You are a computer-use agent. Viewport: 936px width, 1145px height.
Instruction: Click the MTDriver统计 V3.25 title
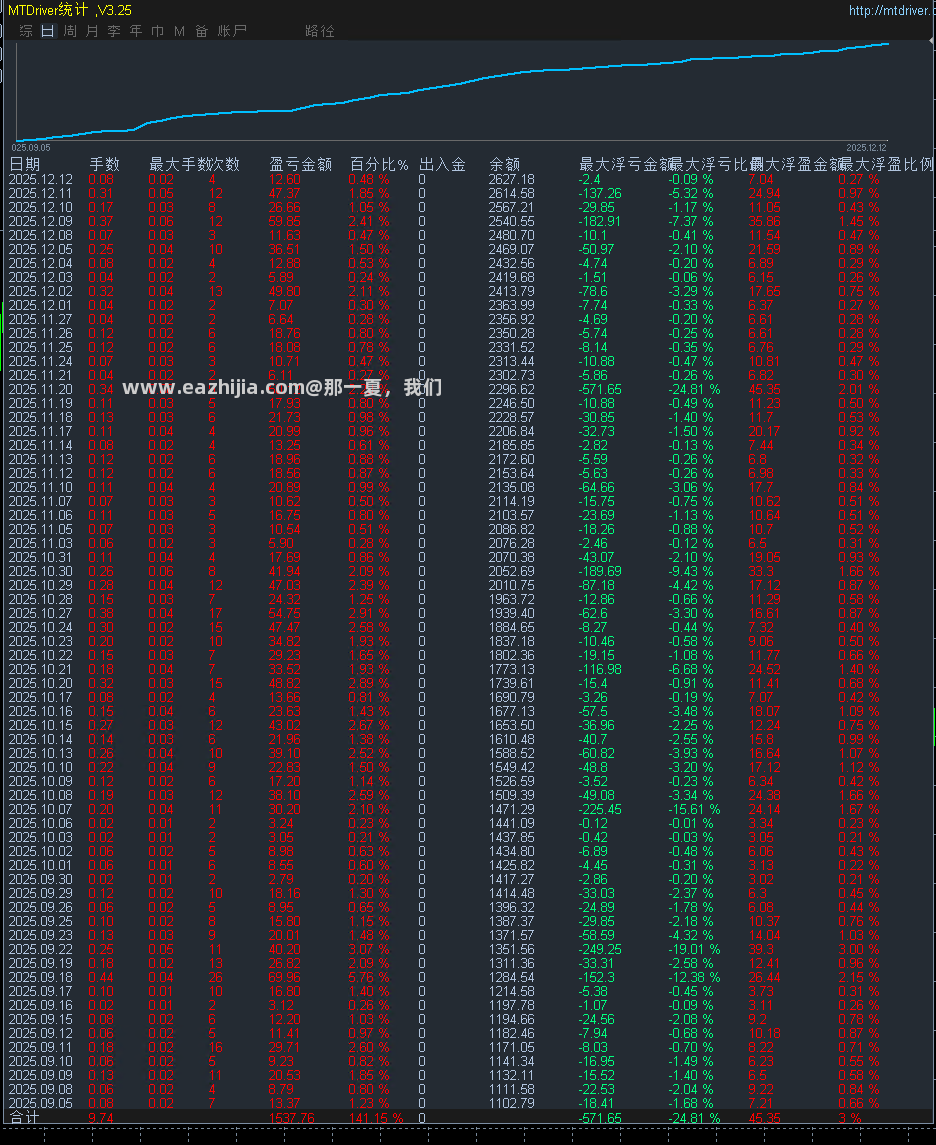click(x=70, y=10)
